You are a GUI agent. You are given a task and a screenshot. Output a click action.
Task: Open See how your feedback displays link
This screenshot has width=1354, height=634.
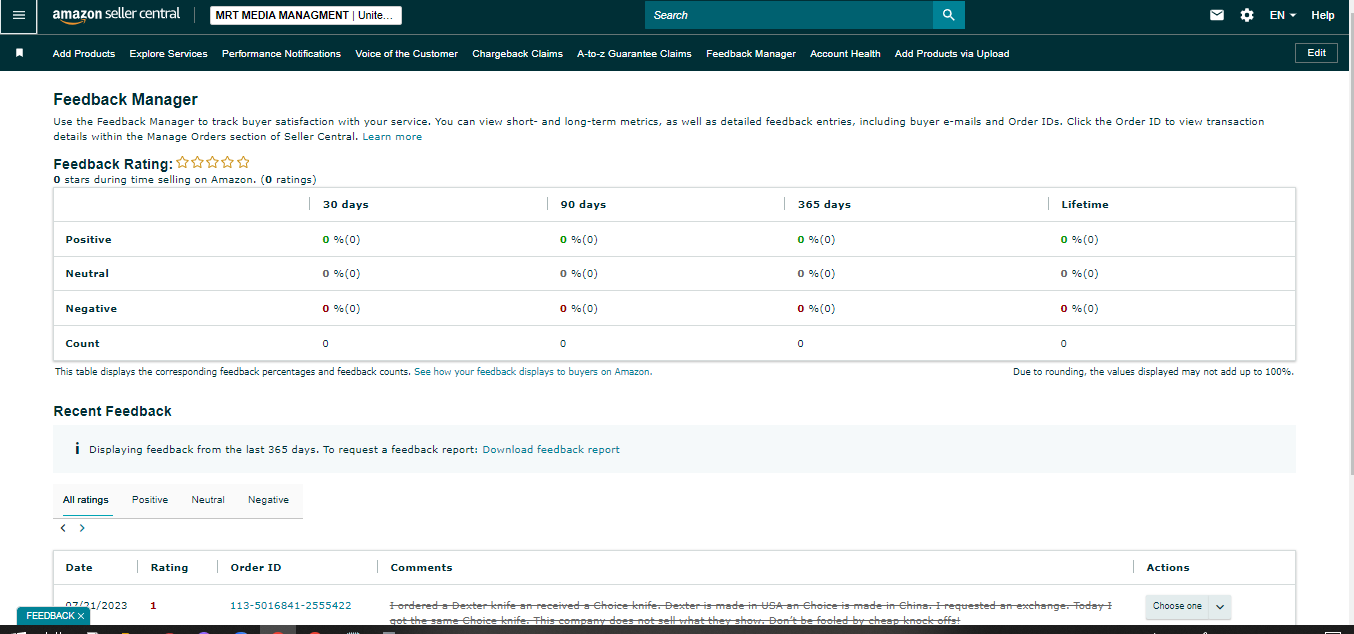533,371
